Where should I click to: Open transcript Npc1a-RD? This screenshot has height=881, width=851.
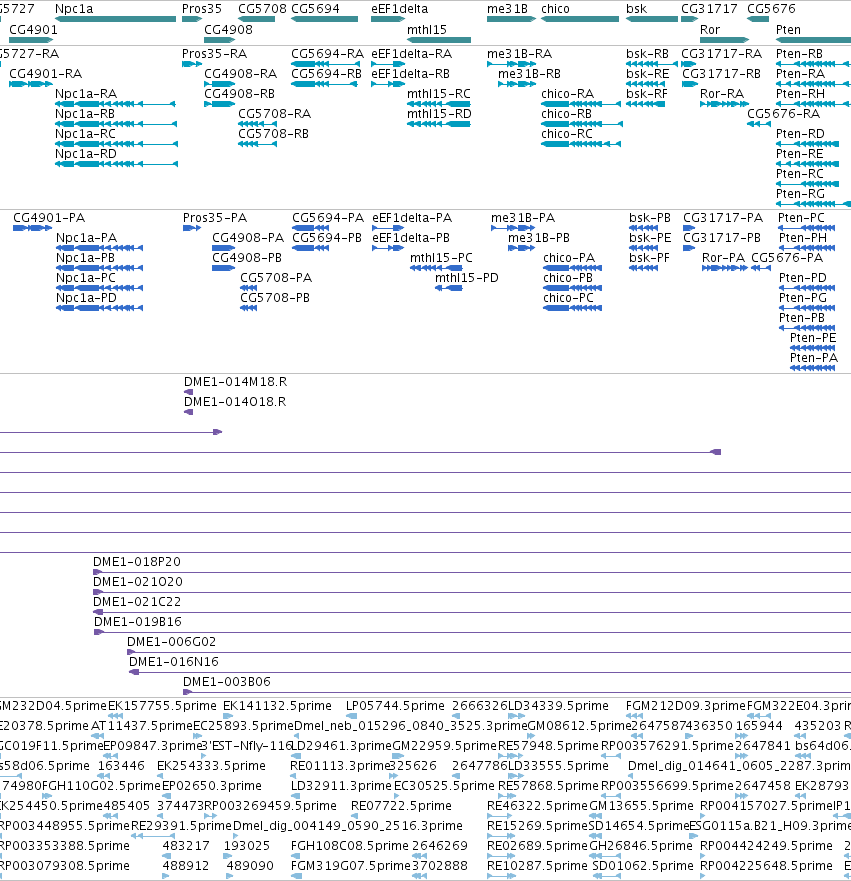click(86, 154)
